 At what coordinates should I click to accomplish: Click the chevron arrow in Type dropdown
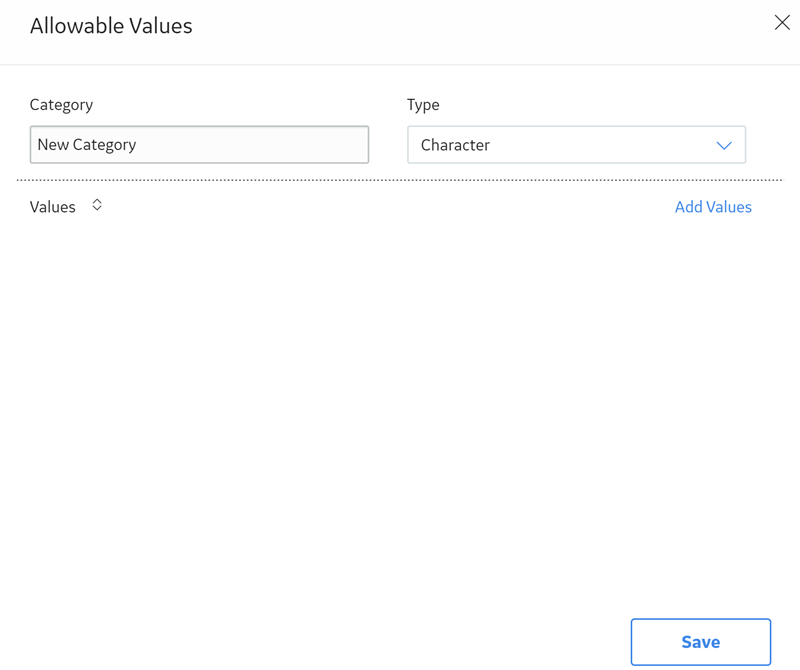724,145
